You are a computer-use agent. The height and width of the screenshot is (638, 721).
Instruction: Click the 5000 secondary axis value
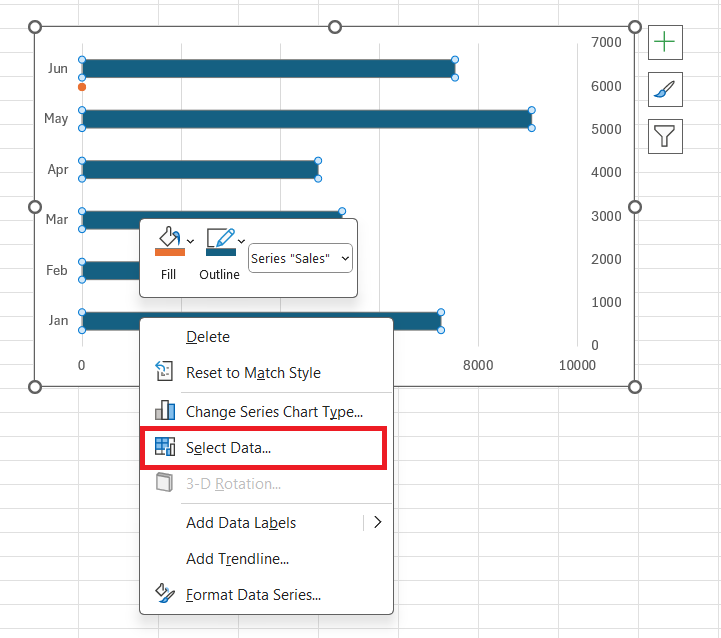(x=606, y=129)
